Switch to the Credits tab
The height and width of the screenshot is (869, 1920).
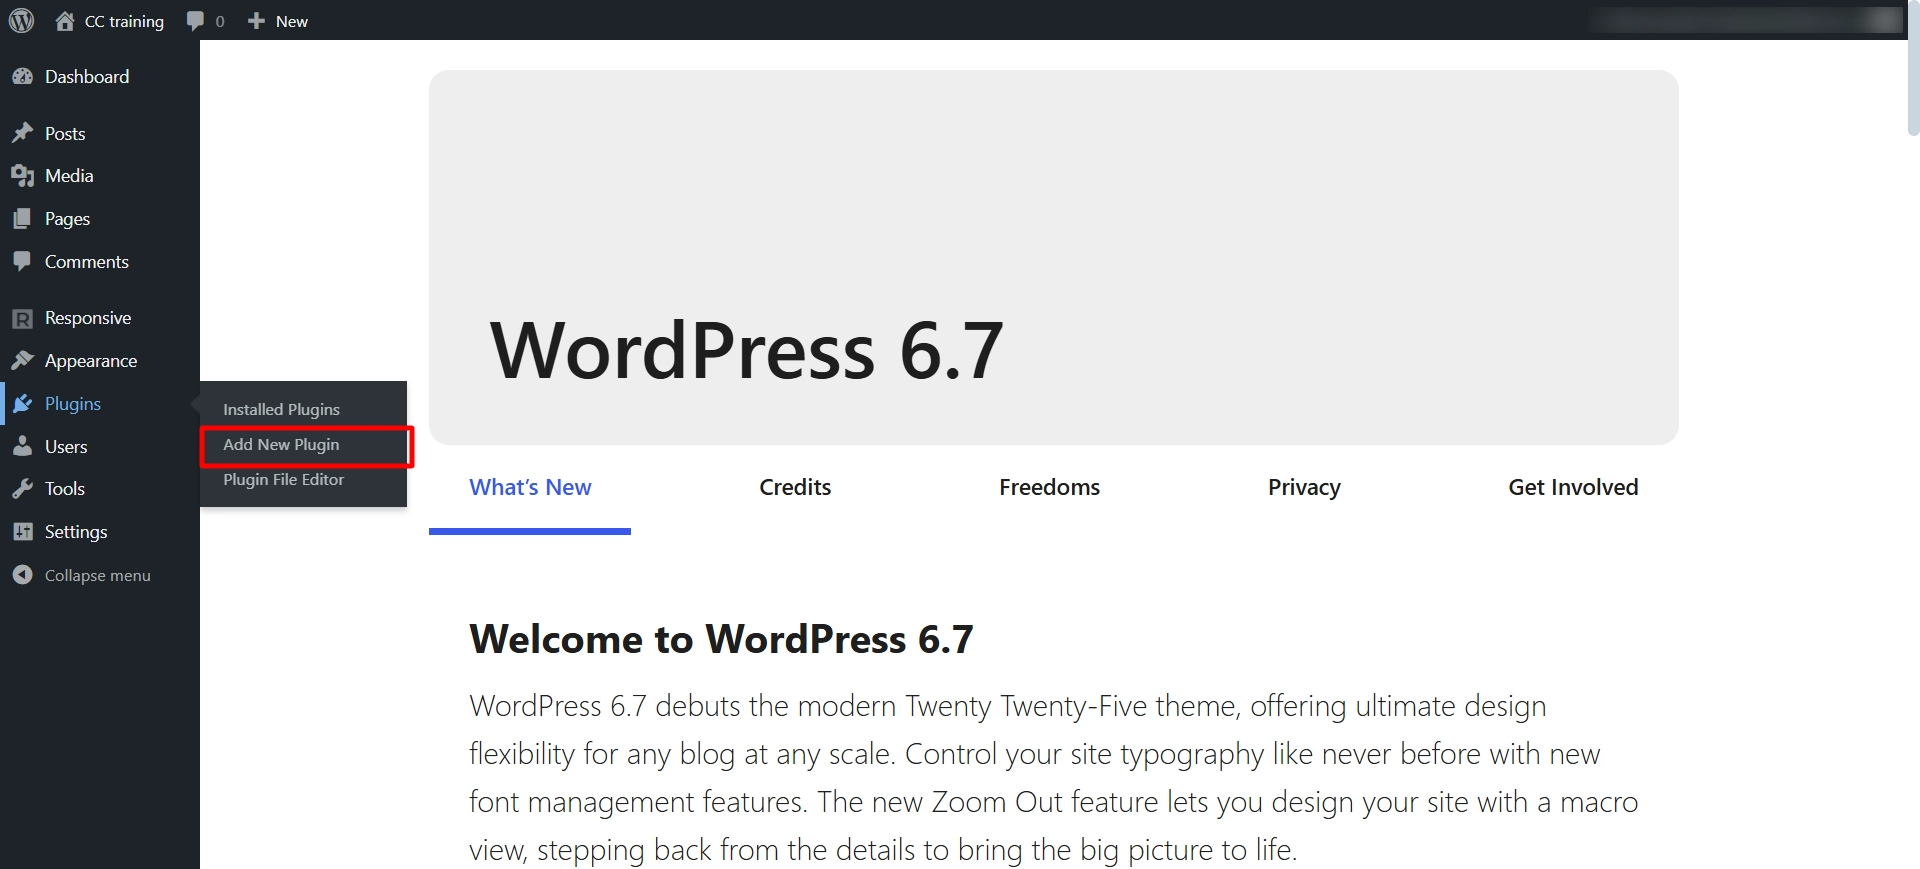pyautogui.click(x=795, y=488)
